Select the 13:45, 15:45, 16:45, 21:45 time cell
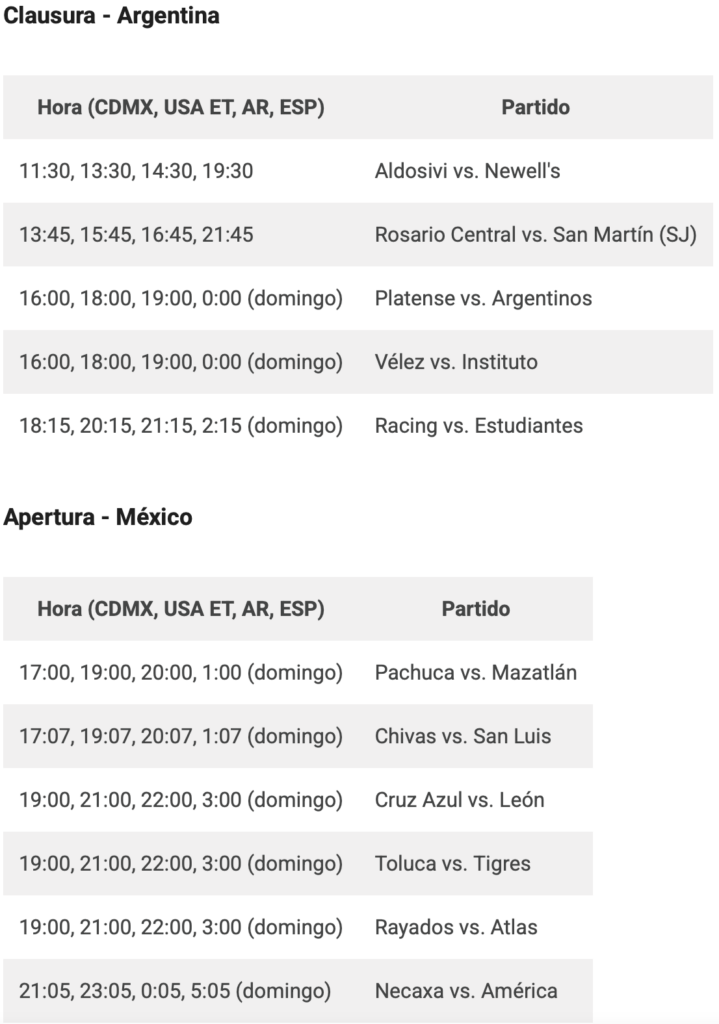719x1024 pixels. click(x=136, y=234)
